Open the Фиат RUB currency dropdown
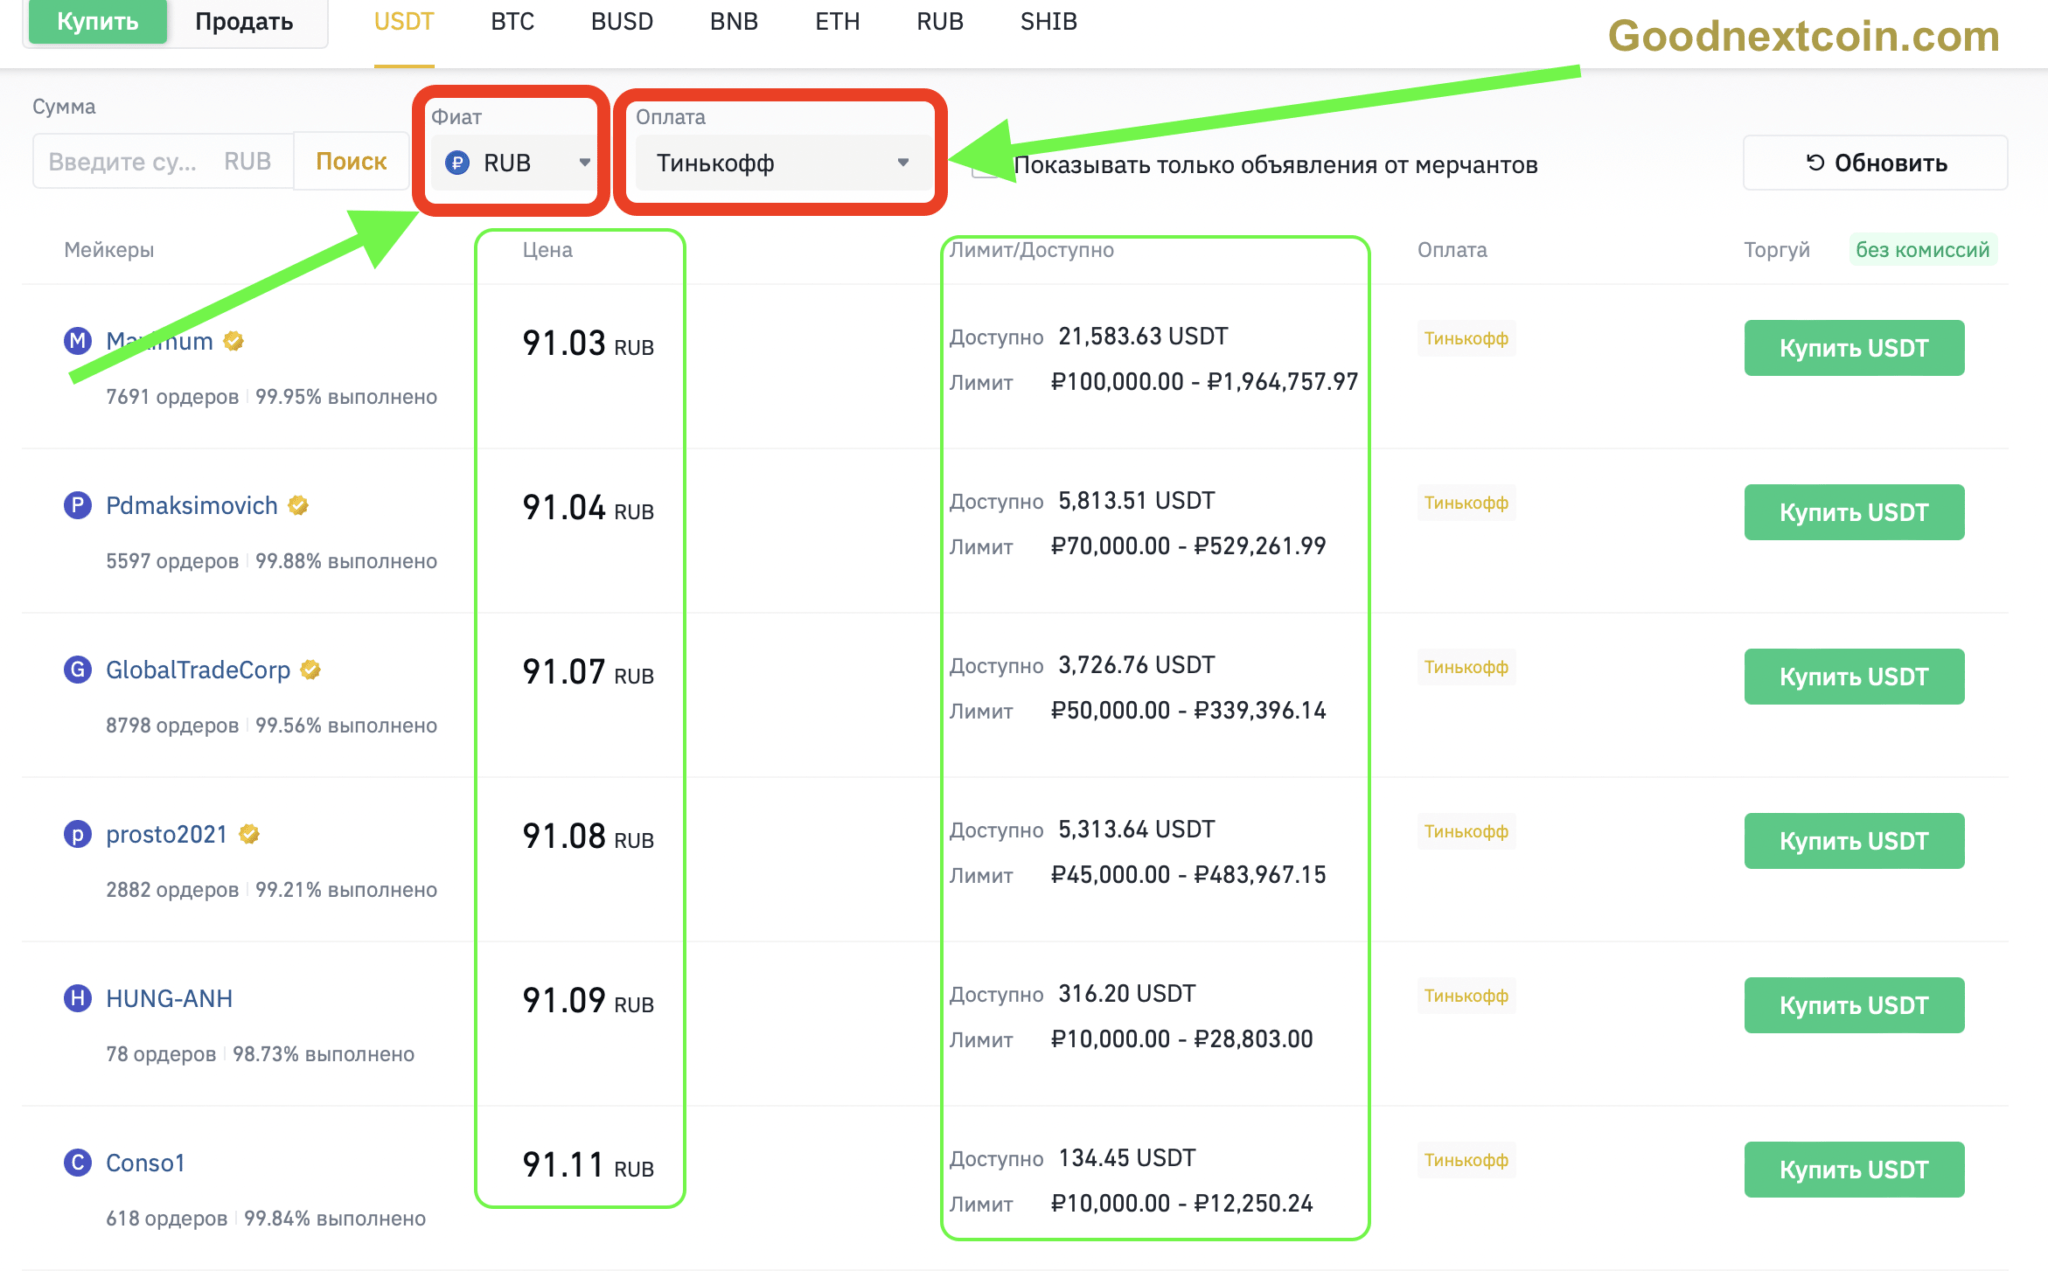 point(514,163)
